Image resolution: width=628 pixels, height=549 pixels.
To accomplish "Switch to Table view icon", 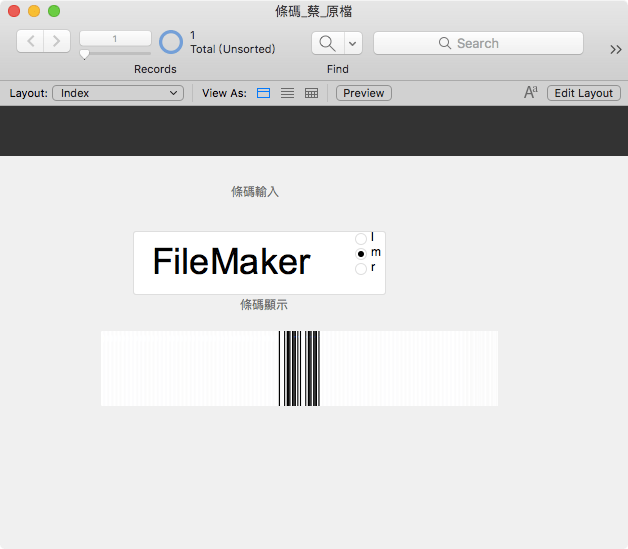I will point(311,93).
